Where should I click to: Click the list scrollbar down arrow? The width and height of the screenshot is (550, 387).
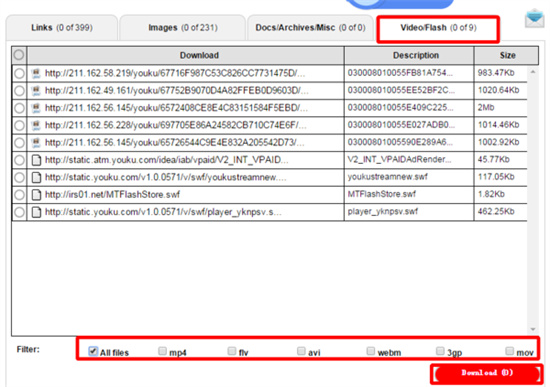click(x=533, y=329)
